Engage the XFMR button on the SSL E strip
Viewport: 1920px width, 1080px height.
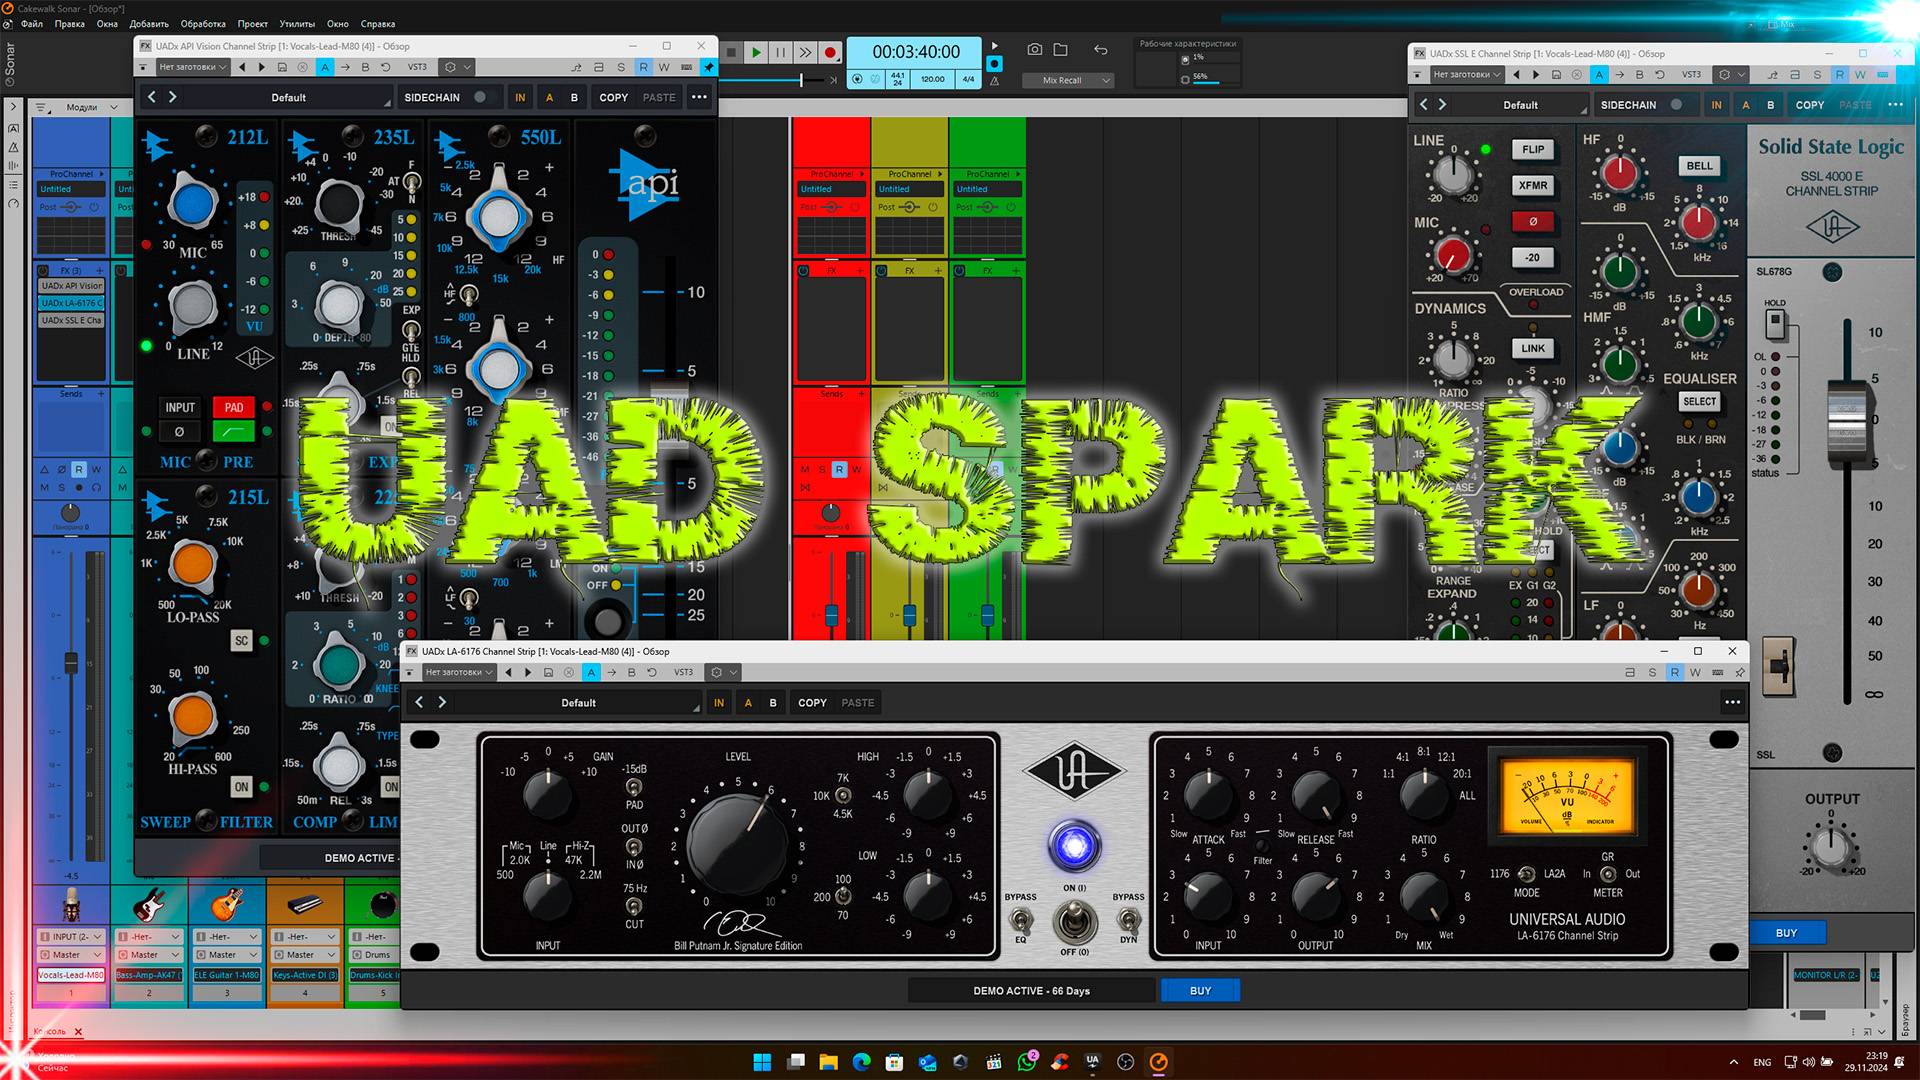pos(1533,186)
